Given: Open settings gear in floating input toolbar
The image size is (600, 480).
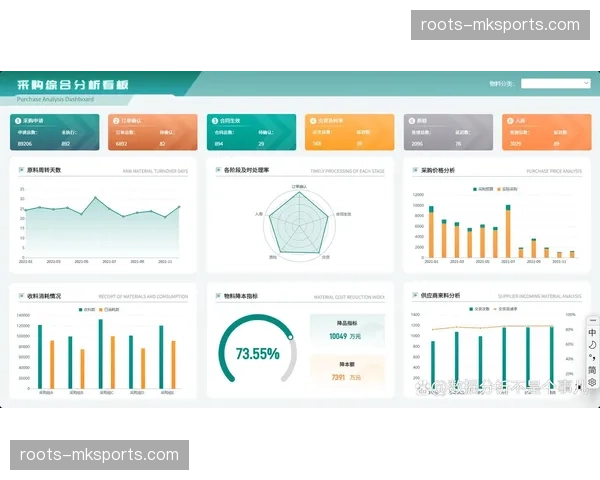Looking at the screenshot, I should tap(592, 382).
